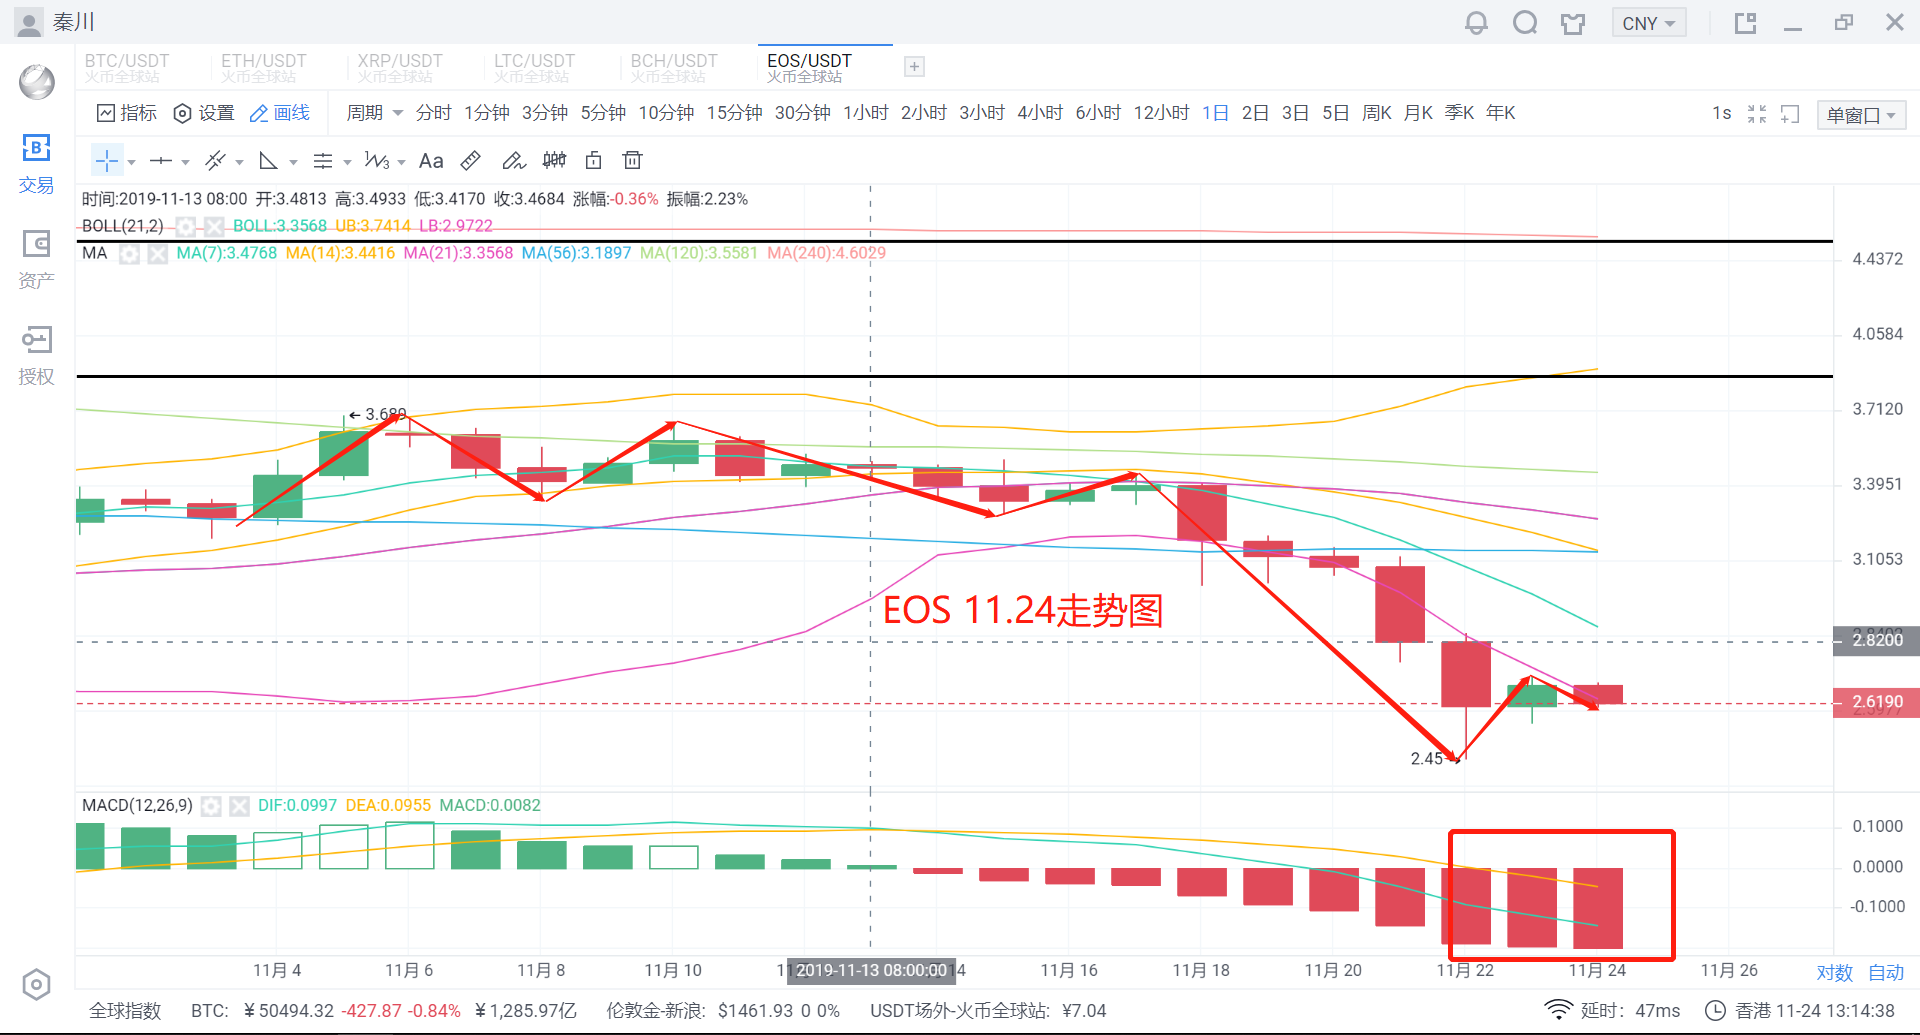Open the CNY currency dropdown
Image resolution: width=1920 pixels, height=1035 pixels.
point(1648,23)
